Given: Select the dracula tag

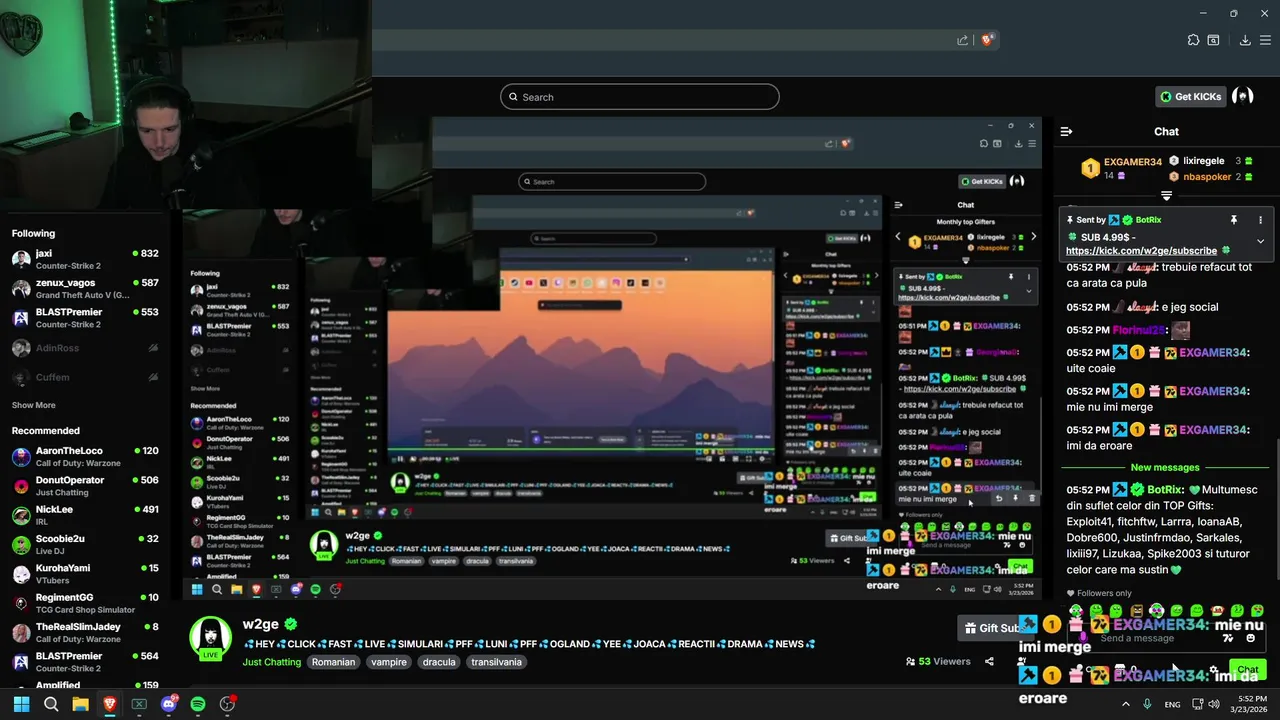Looking at the screenshot, I should 439,662.
